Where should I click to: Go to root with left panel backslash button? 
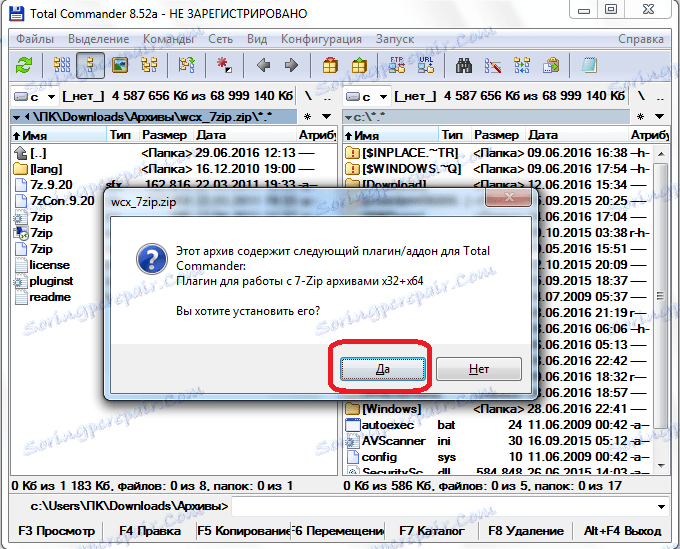308,96
